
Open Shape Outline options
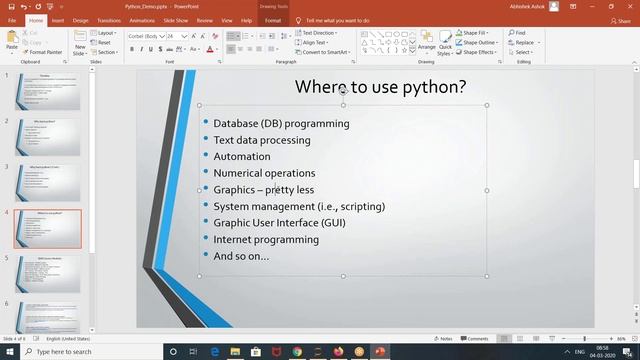[x=477, y=42]
